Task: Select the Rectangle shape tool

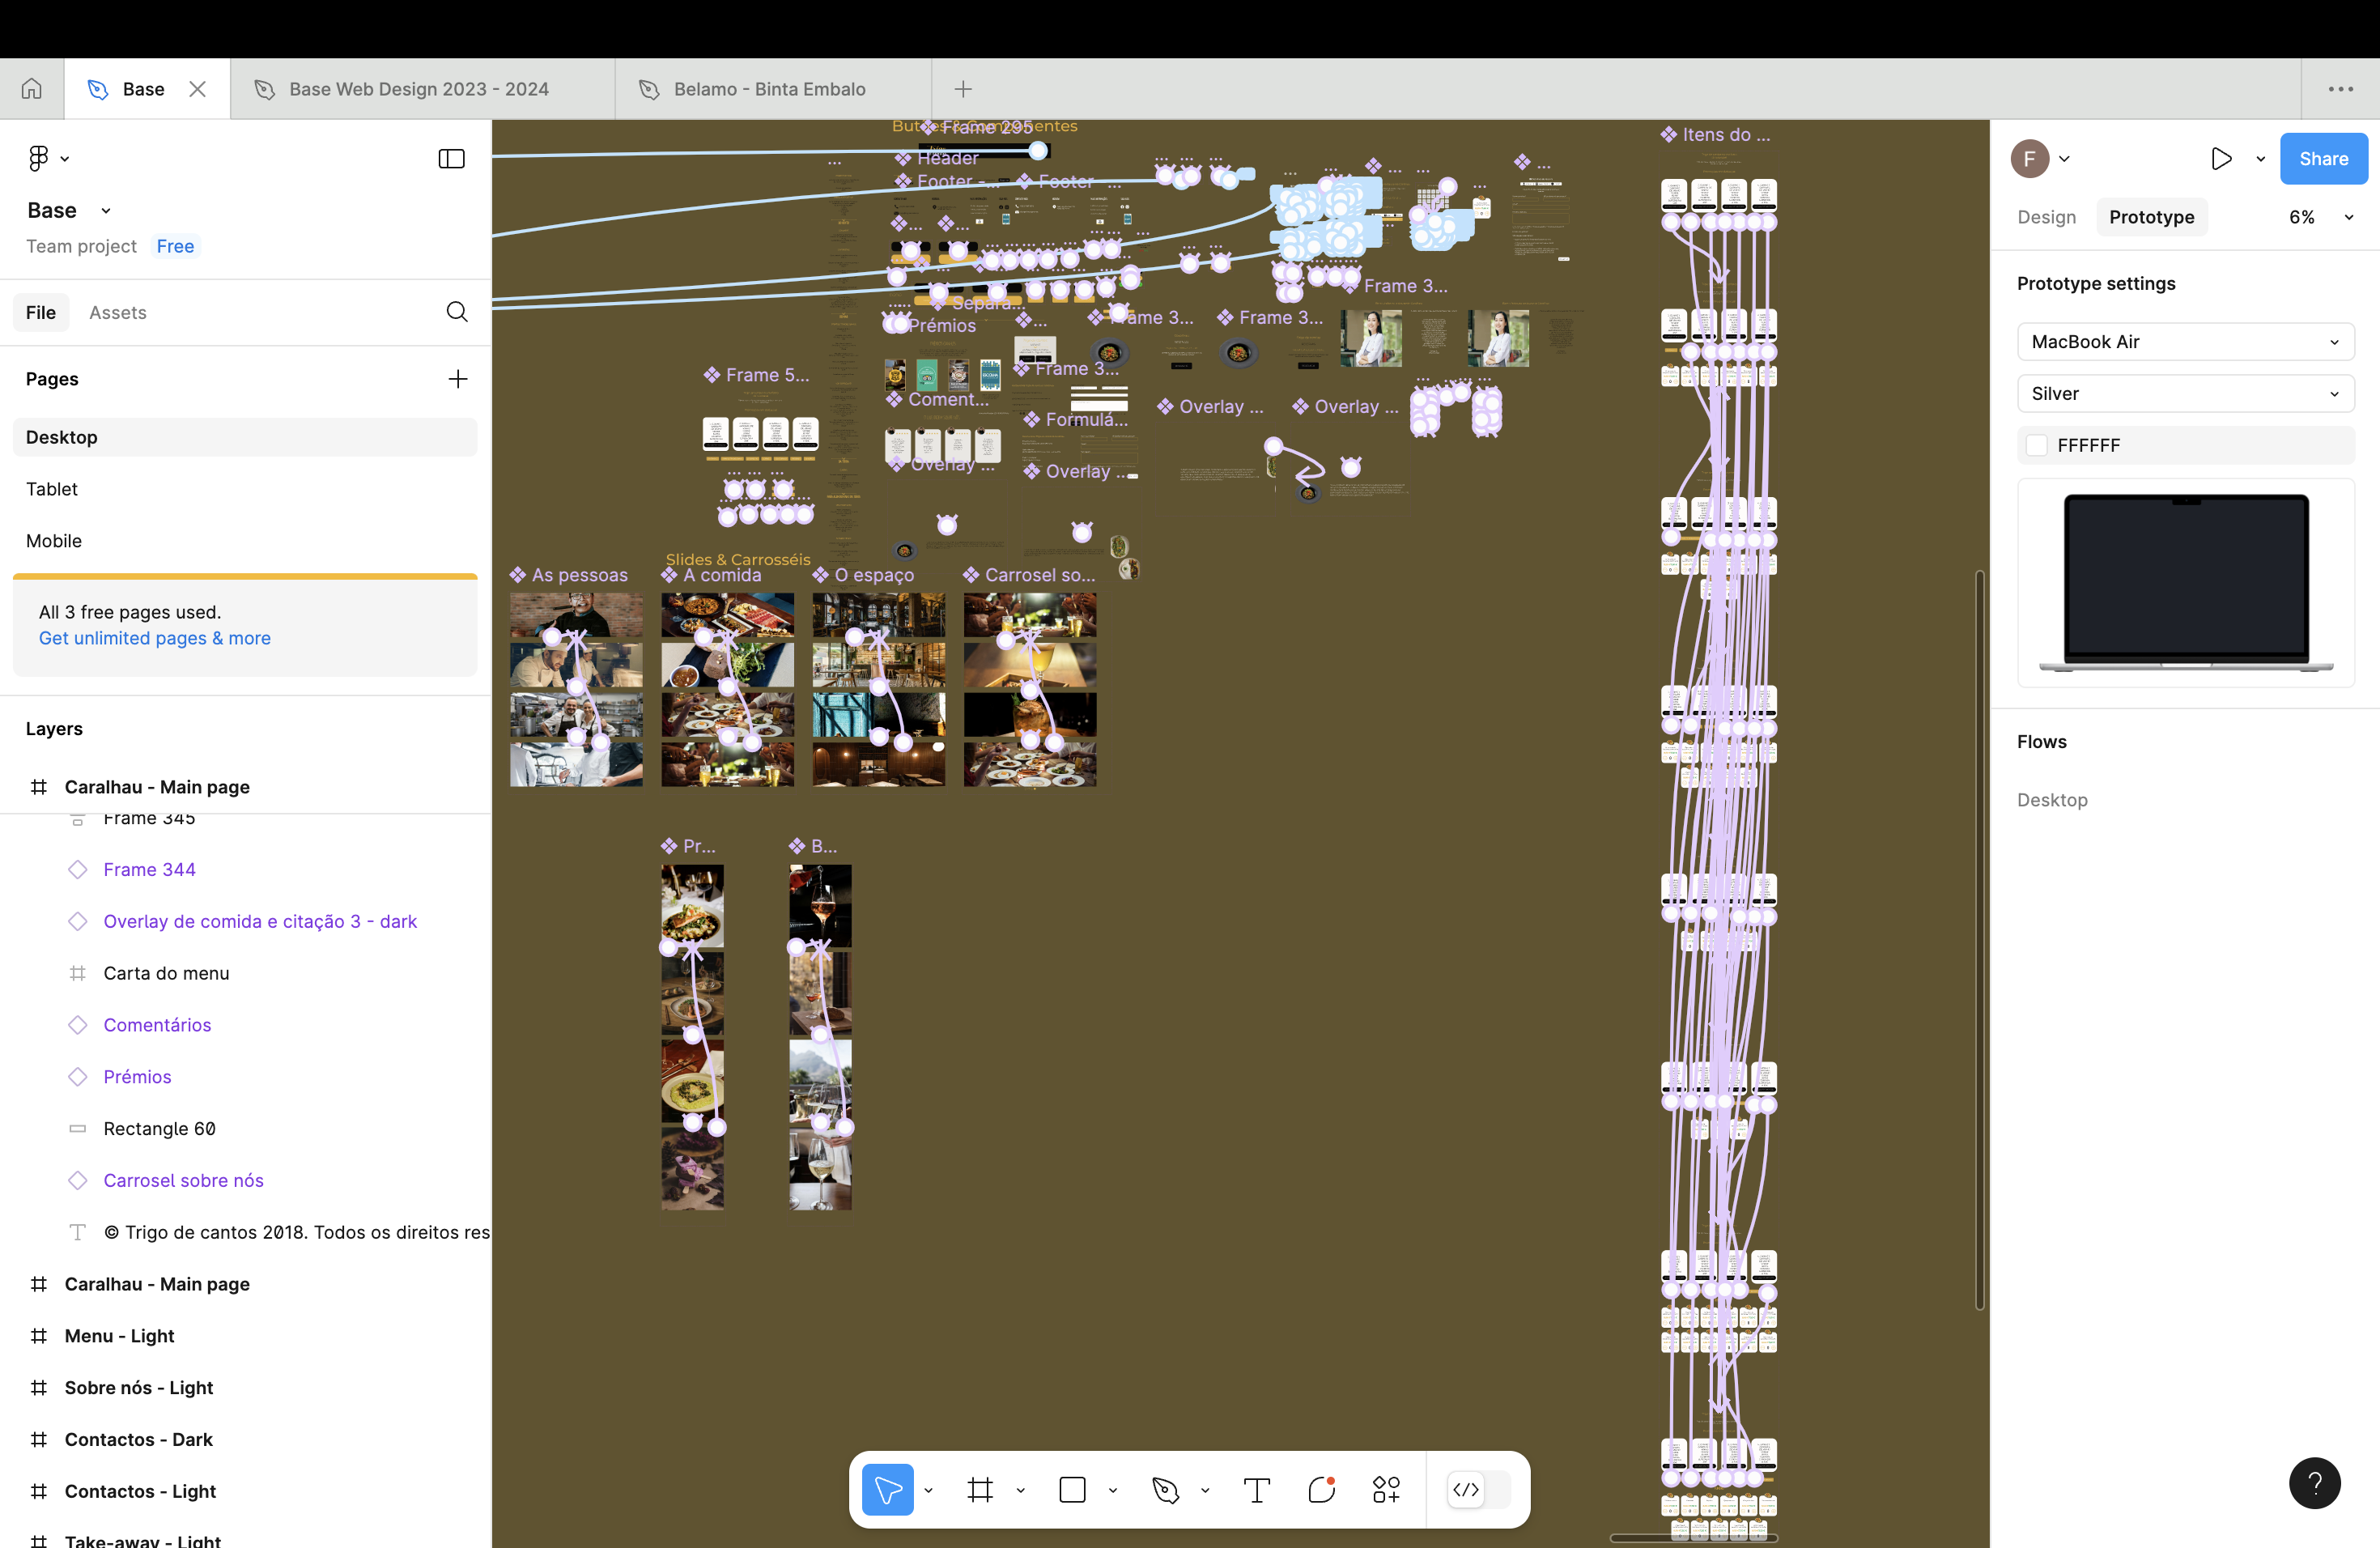Action: 1072,1490
